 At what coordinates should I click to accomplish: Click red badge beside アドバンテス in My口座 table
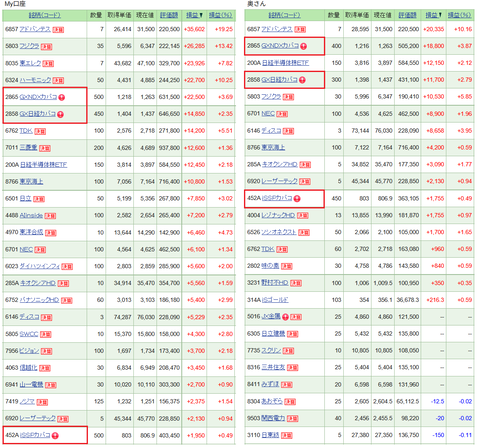[58, 30]
